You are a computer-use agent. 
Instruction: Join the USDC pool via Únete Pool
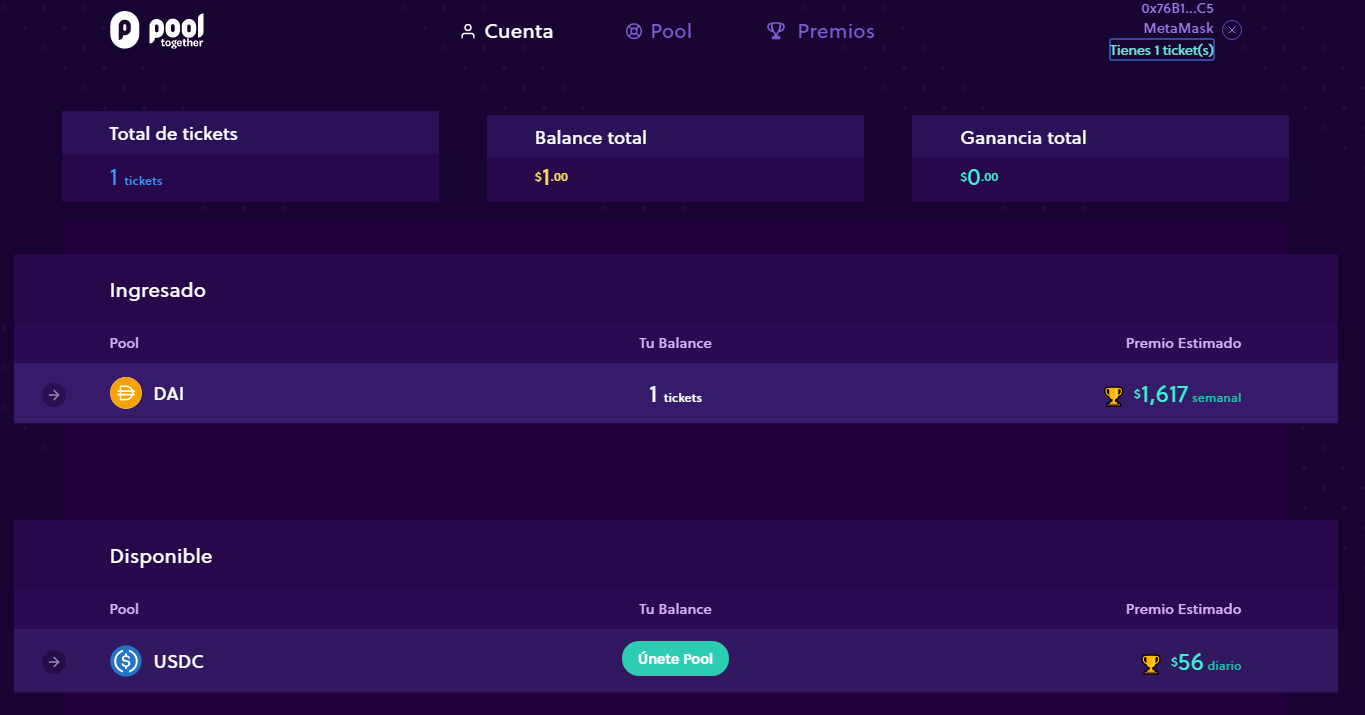(675, 659)
